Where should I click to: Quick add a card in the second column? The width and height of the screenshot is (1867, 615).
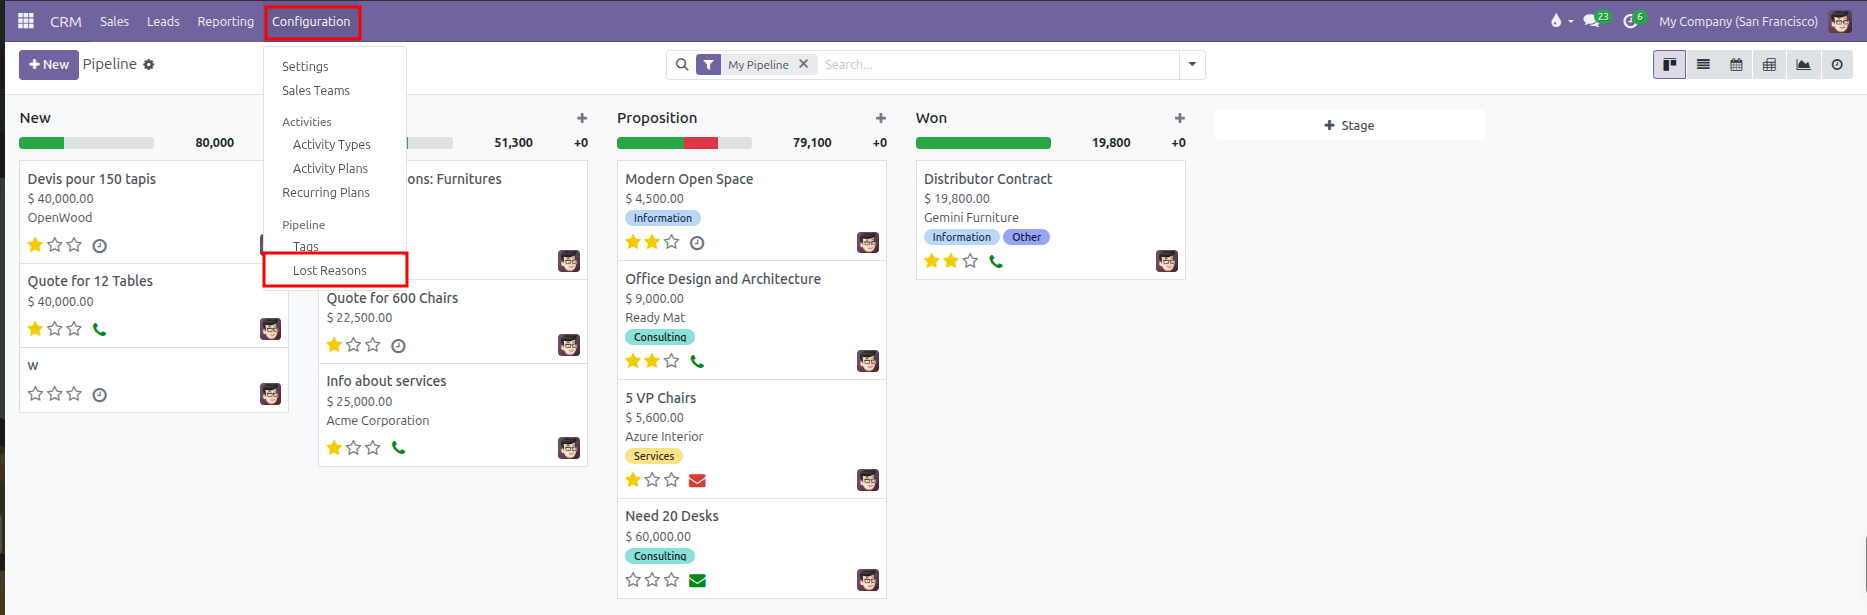(582, 118)
